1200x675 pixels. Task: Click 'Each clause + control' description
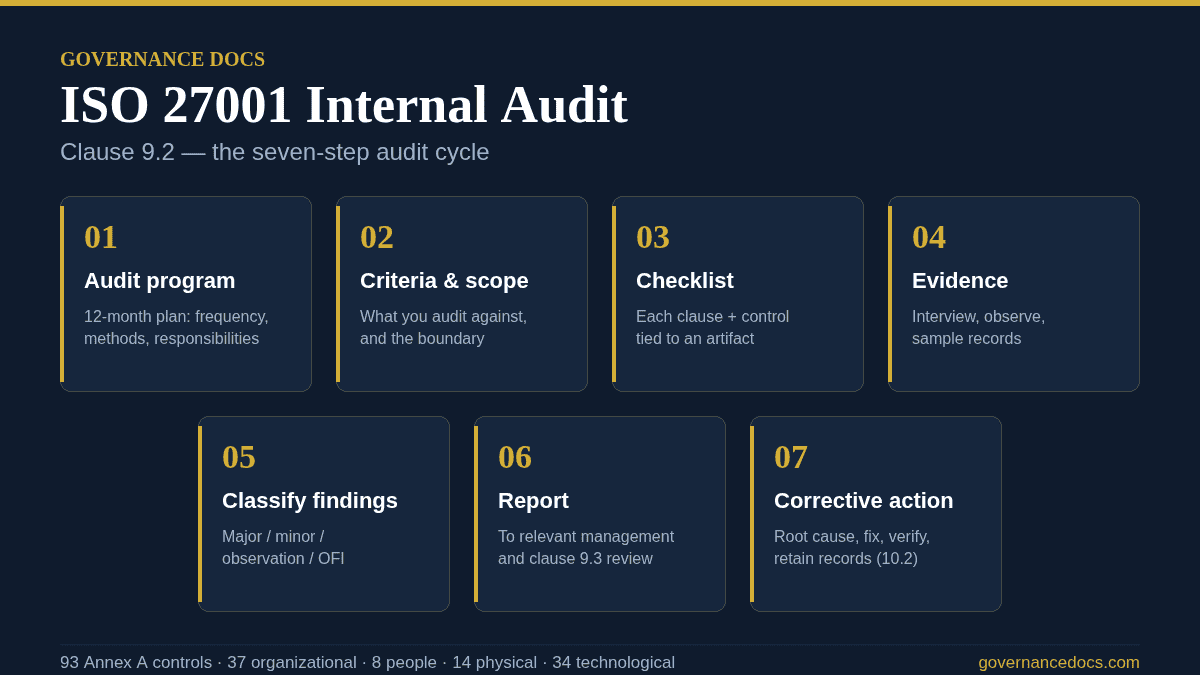pos(712,328)
